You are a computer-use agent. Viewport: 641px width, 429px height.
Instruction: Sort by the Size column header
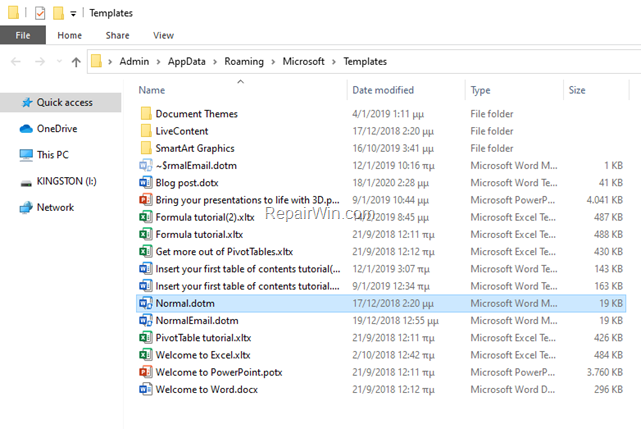point(577,90)
